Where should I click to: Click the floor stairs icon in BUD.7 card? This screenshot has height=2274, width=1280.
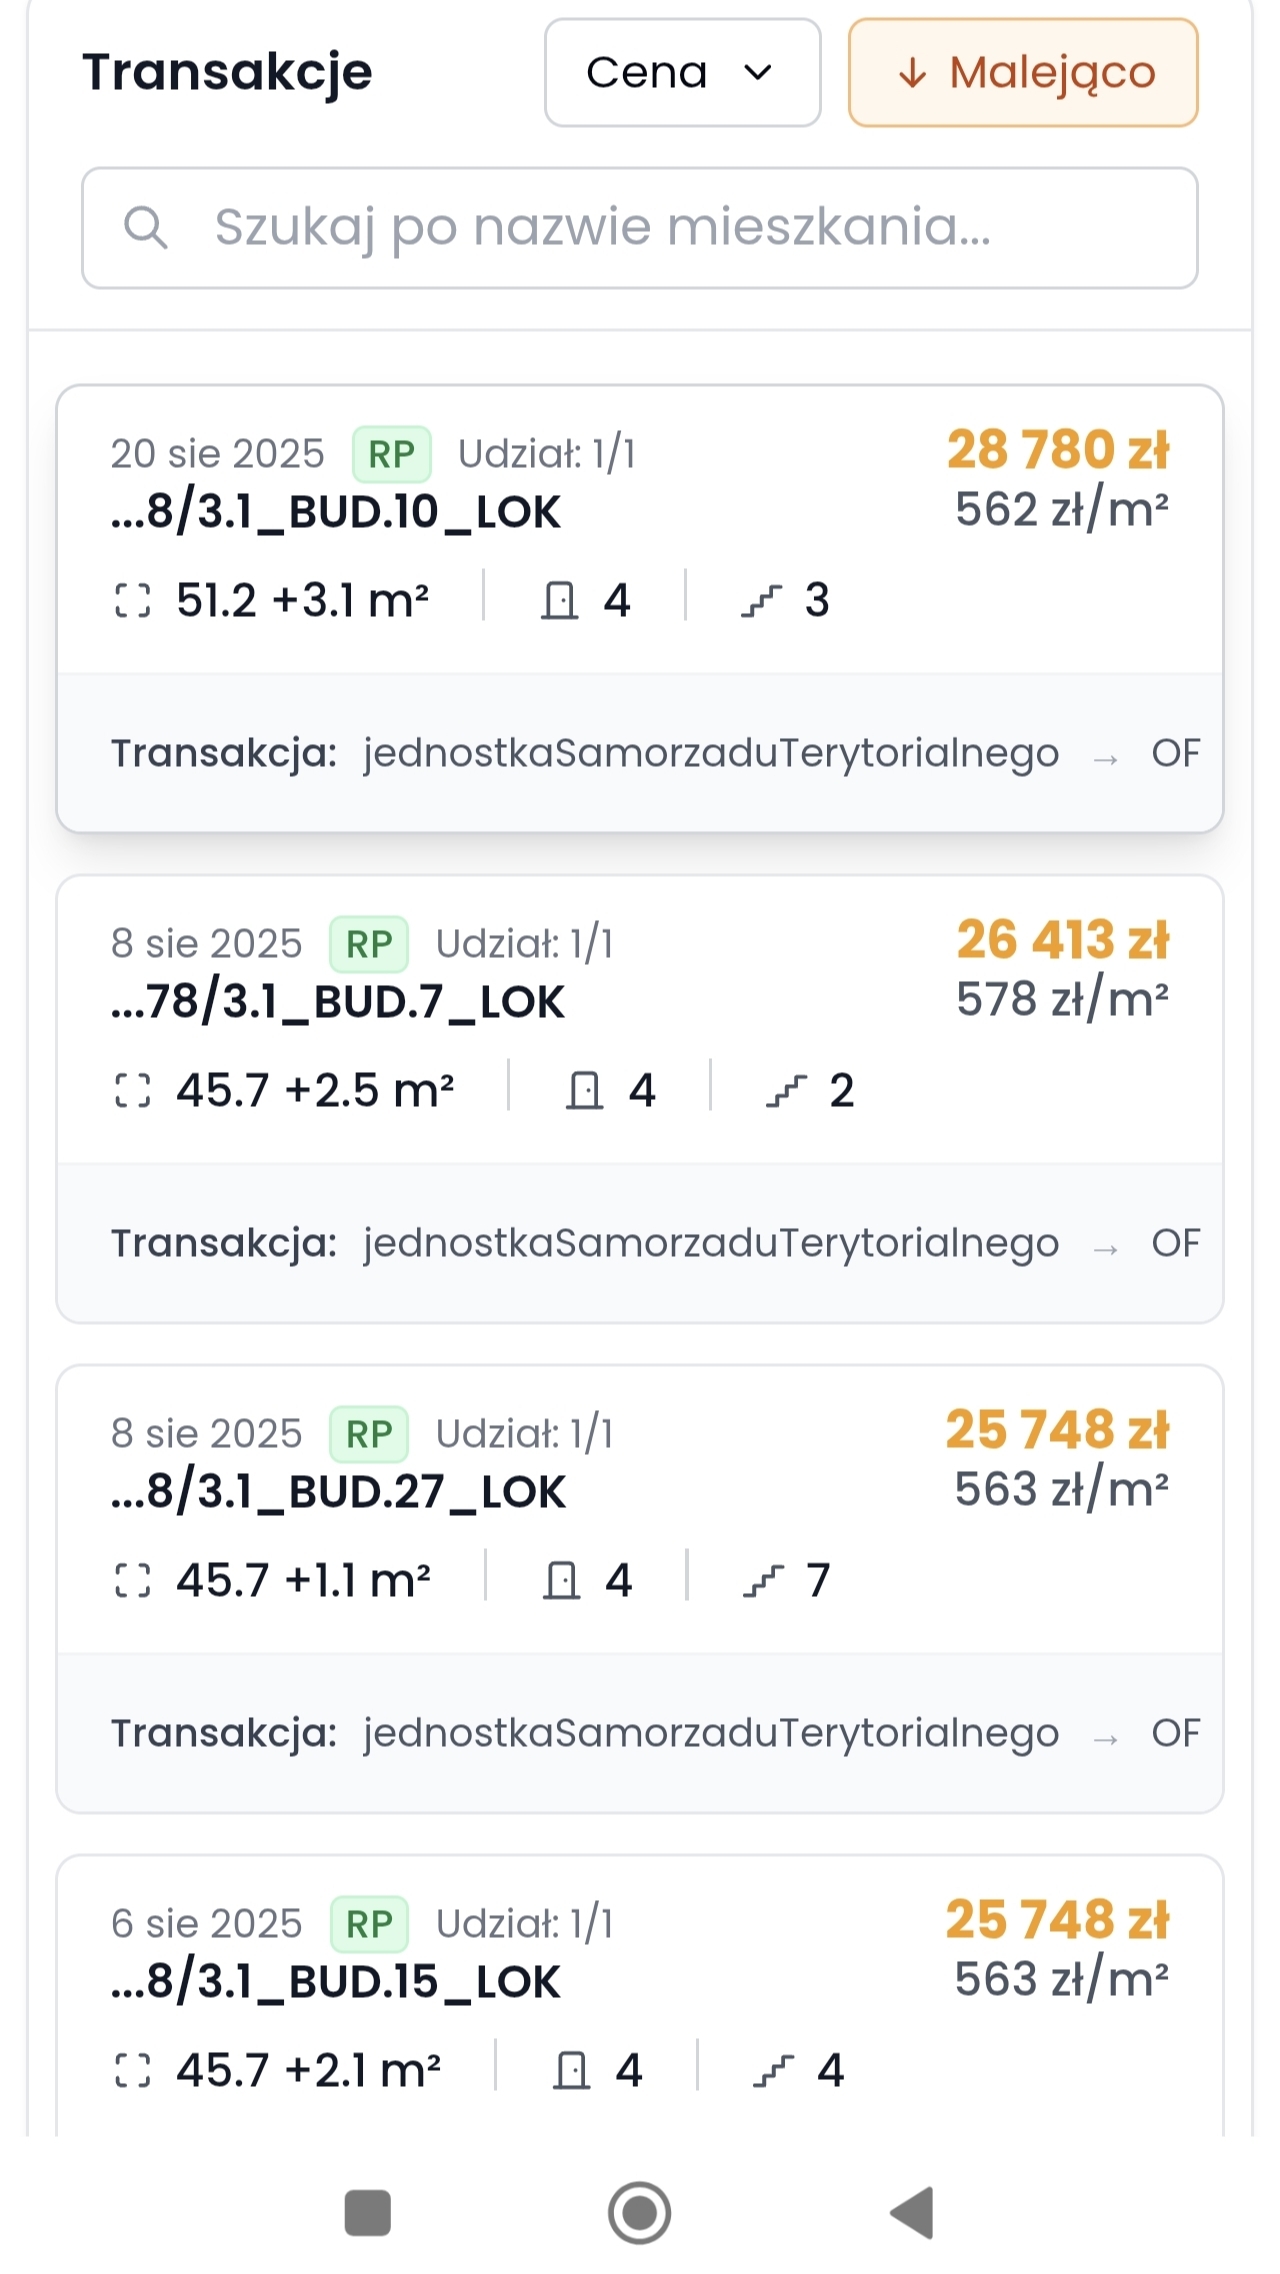point(786,1091)
